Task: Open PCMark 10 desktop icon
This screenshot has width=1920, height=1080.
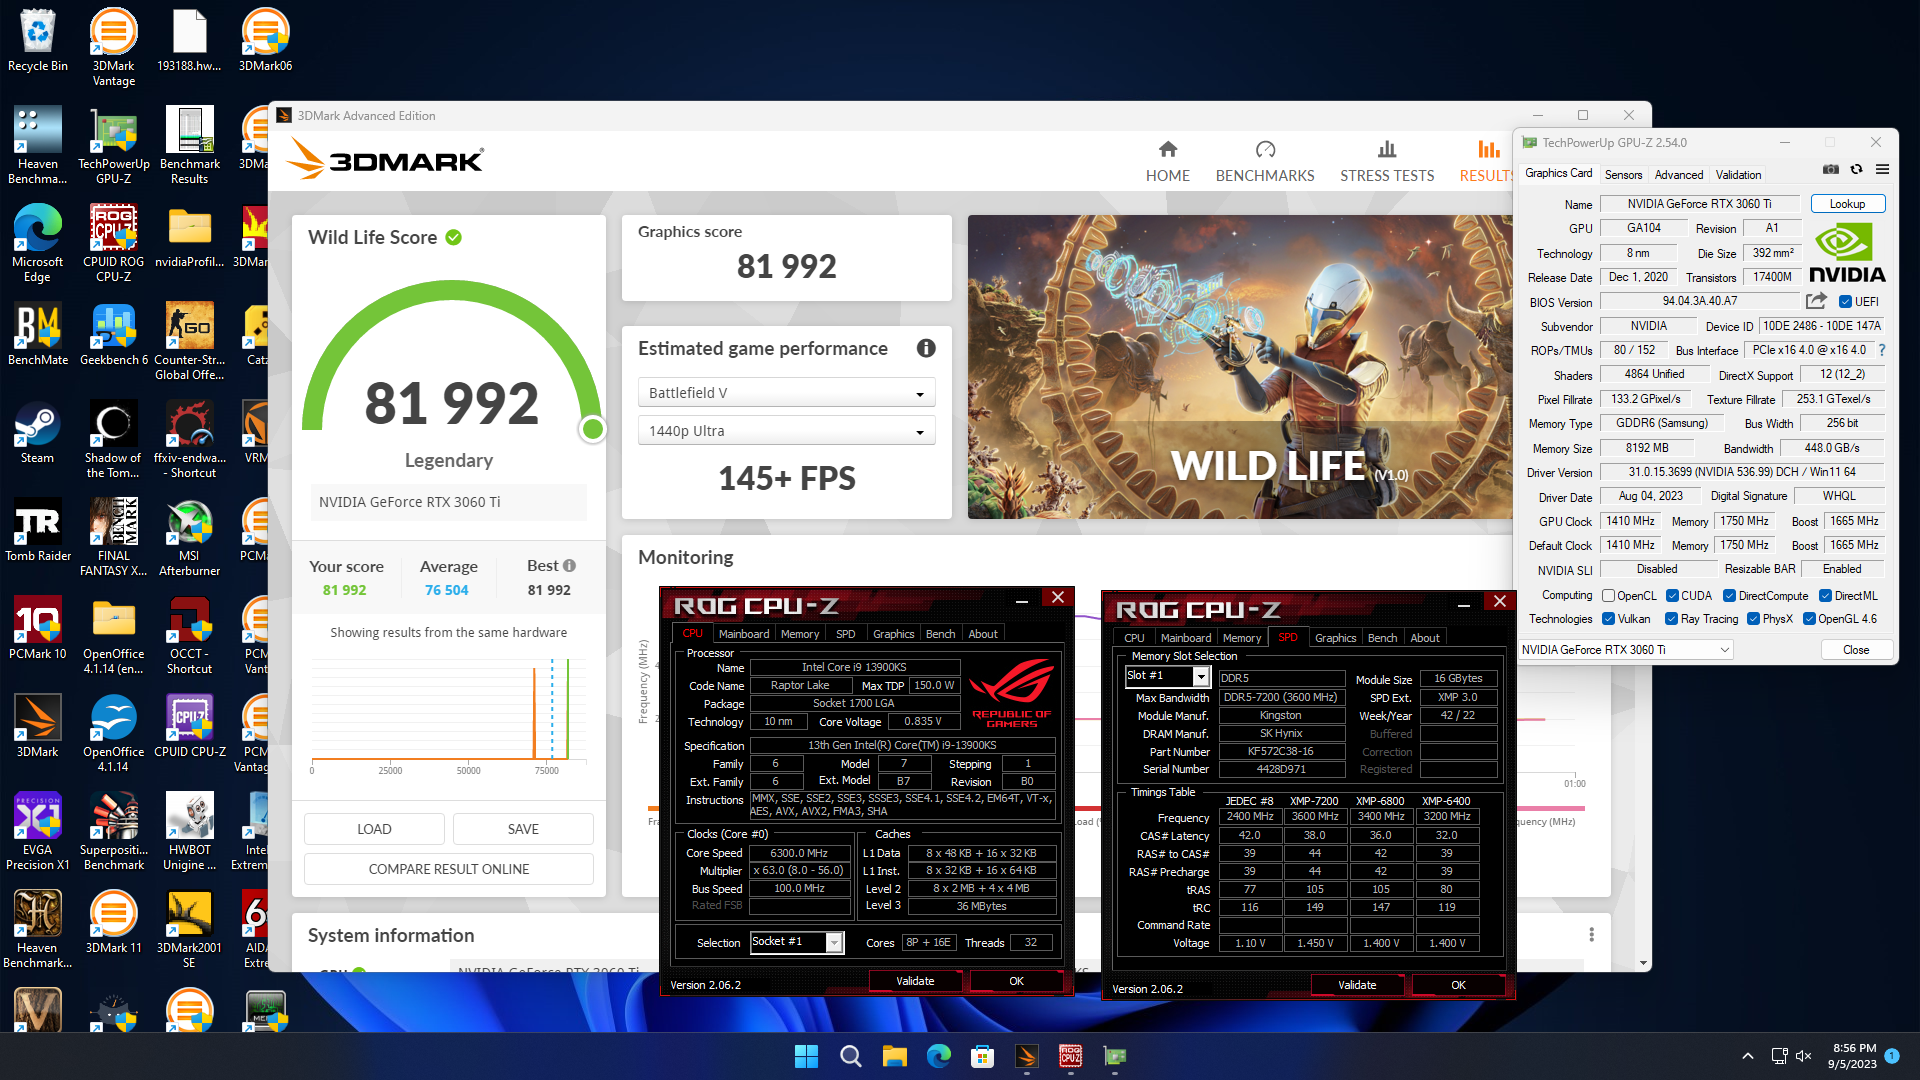Action: pyautogui.click(x=38, y=629)
